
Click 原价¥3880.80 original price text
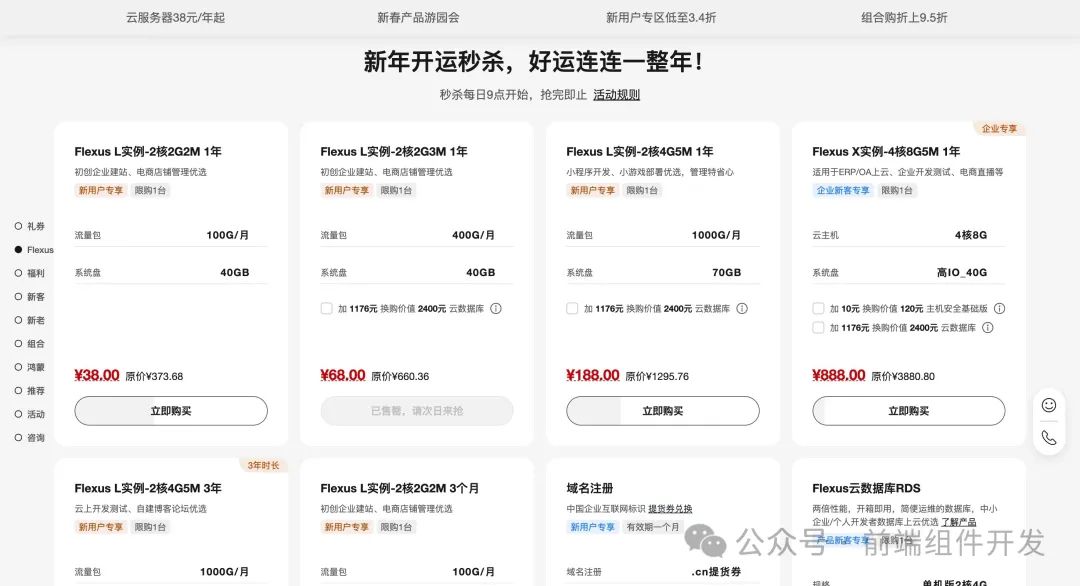[903, 376]
